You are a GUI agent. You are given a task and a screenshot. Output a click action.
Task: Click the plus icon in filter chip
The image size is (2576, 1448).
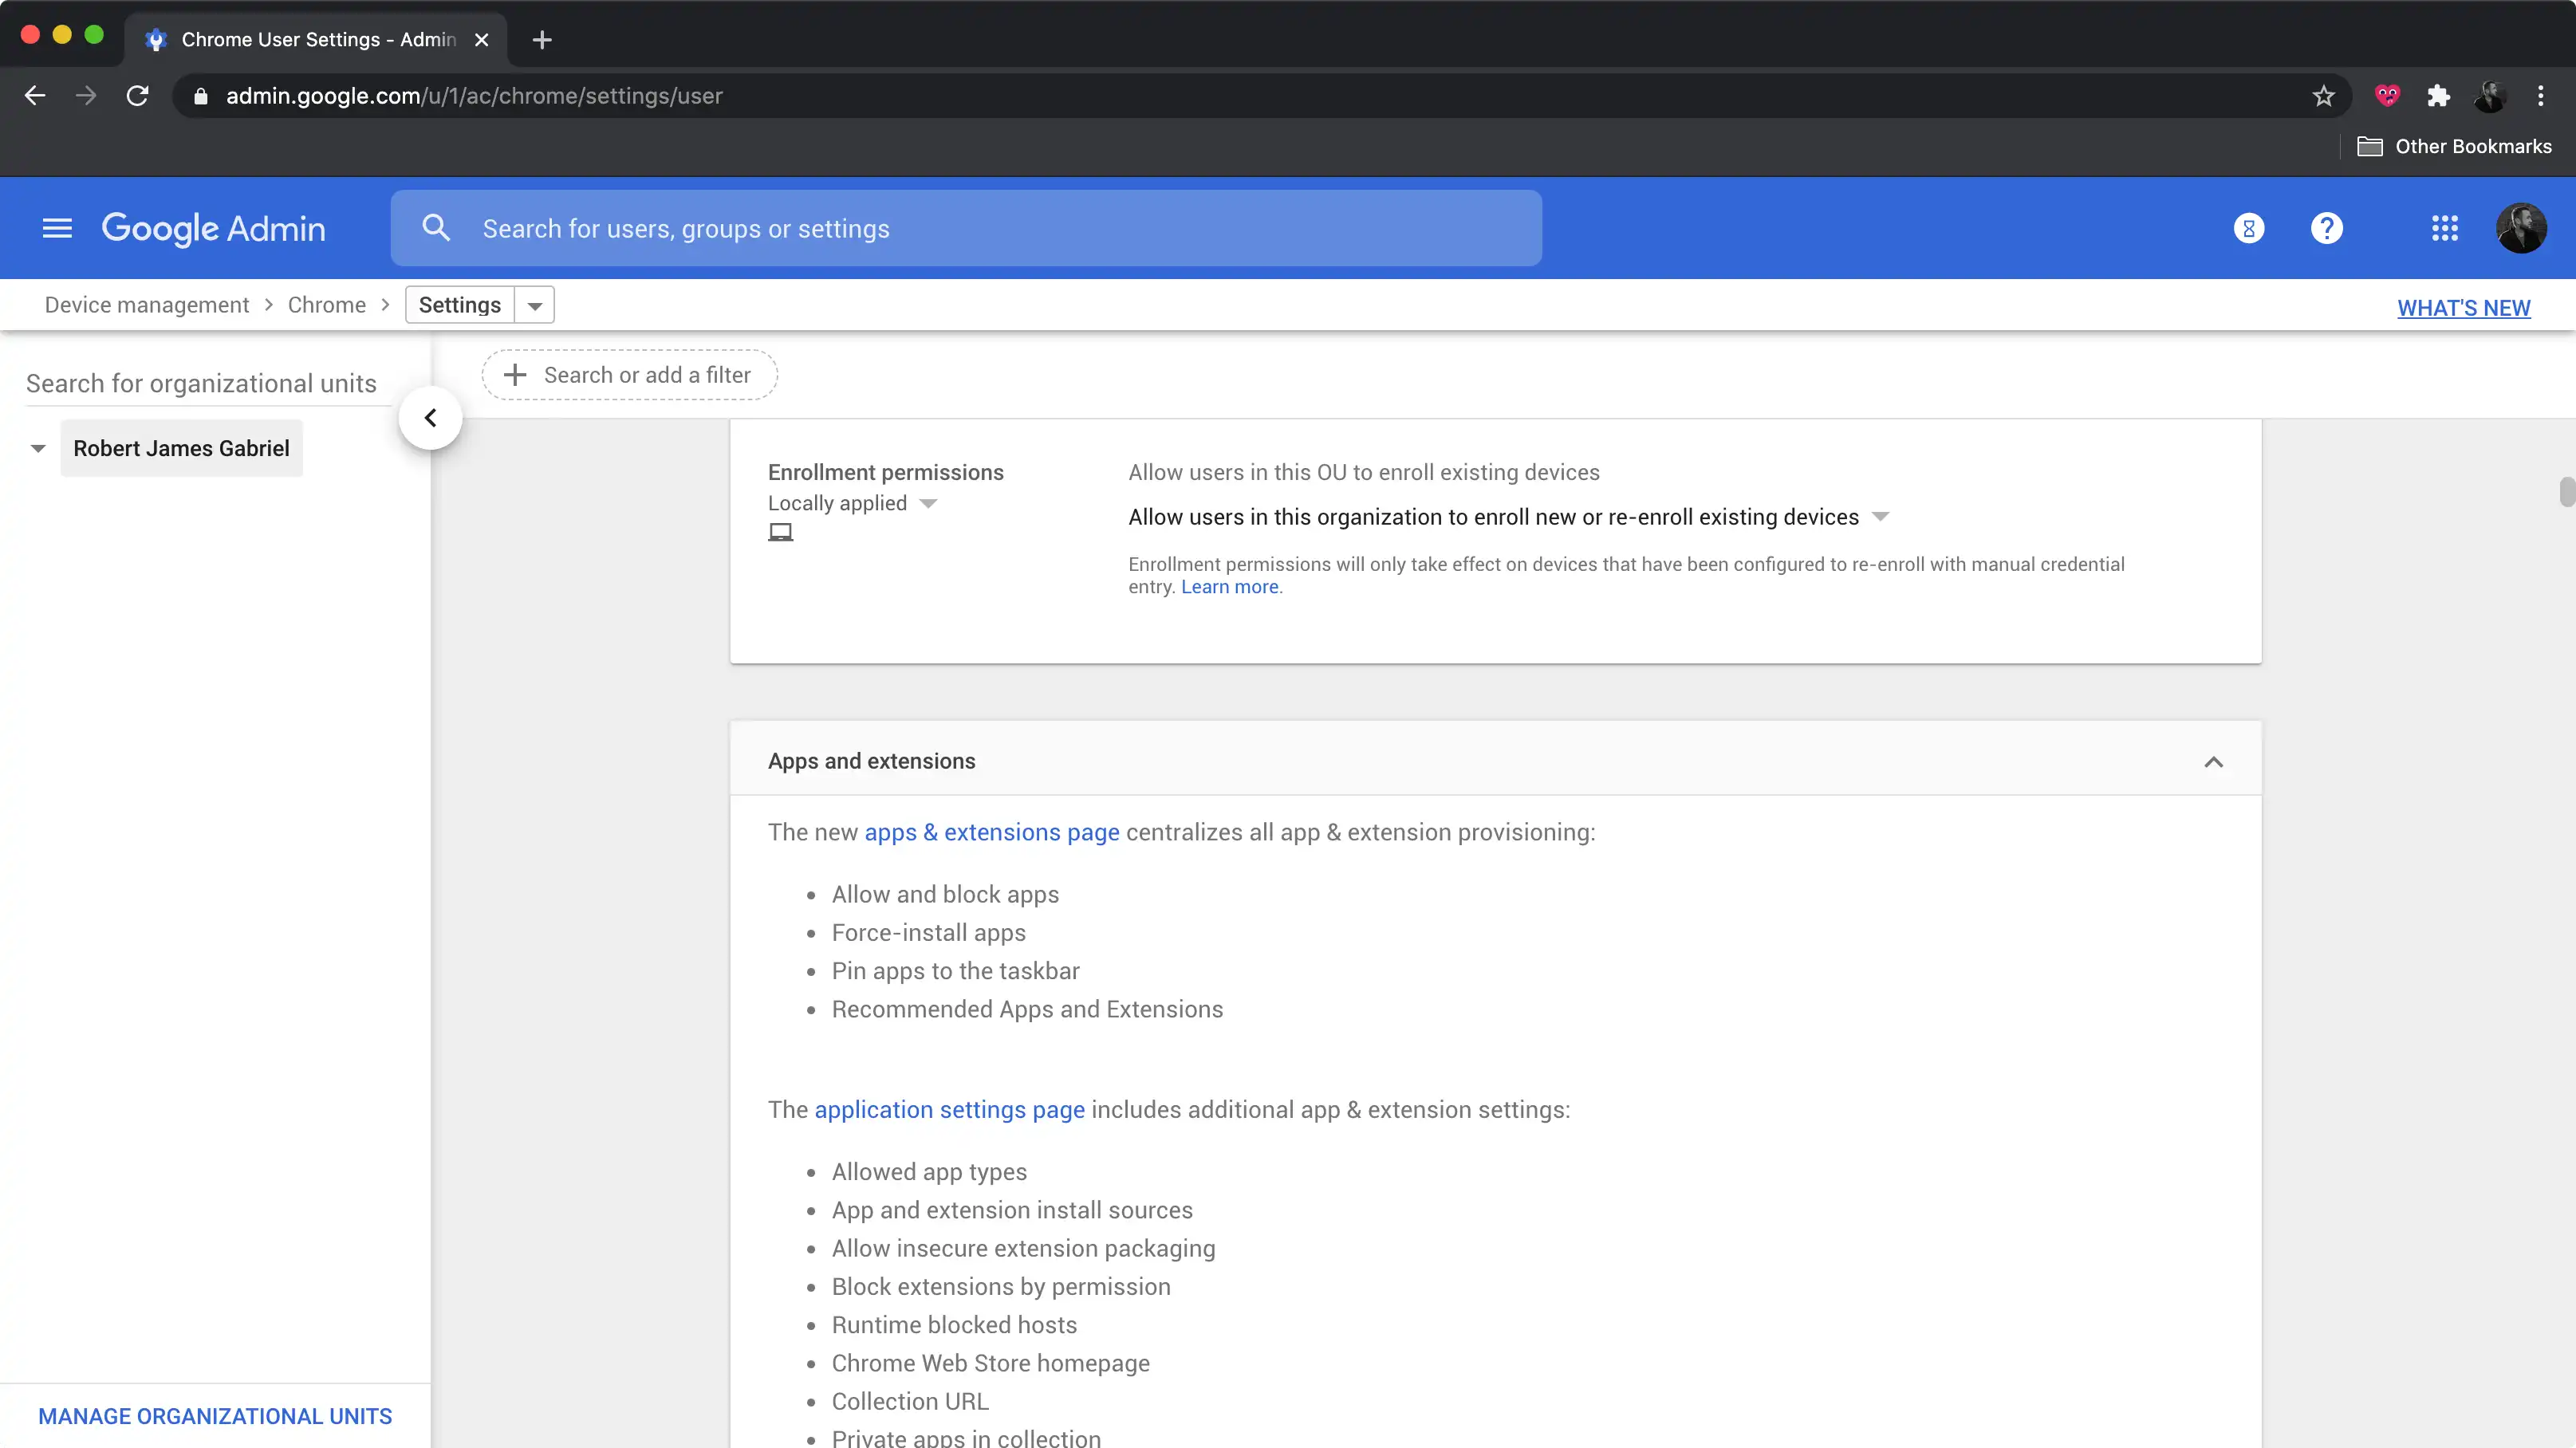515,375
